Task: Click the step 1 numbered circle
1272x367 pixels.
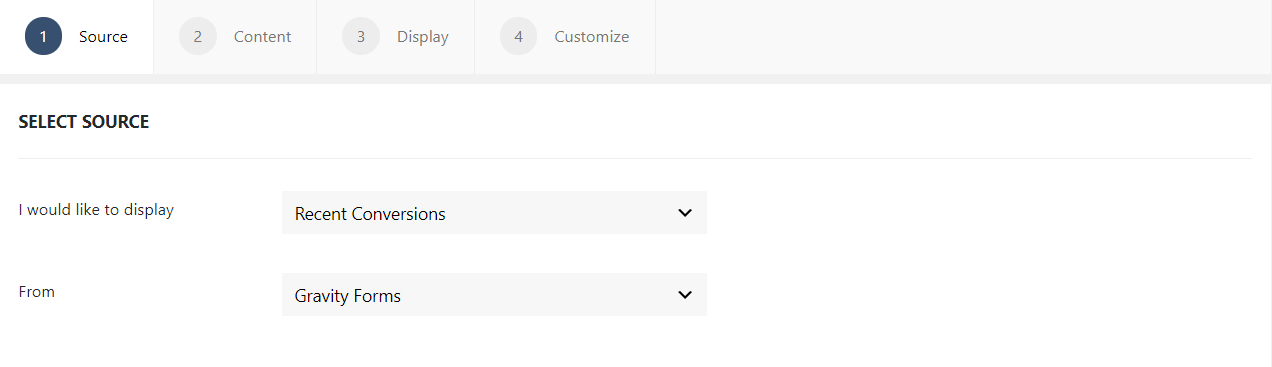Action: coord(44,37)
